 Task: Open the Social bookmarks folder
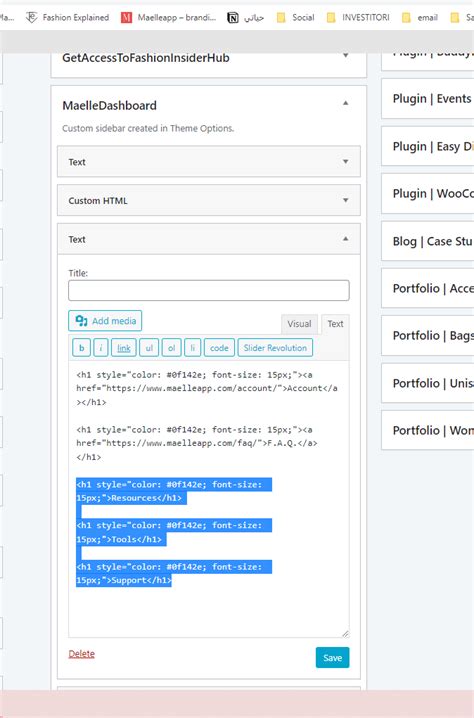pos(295,17)
